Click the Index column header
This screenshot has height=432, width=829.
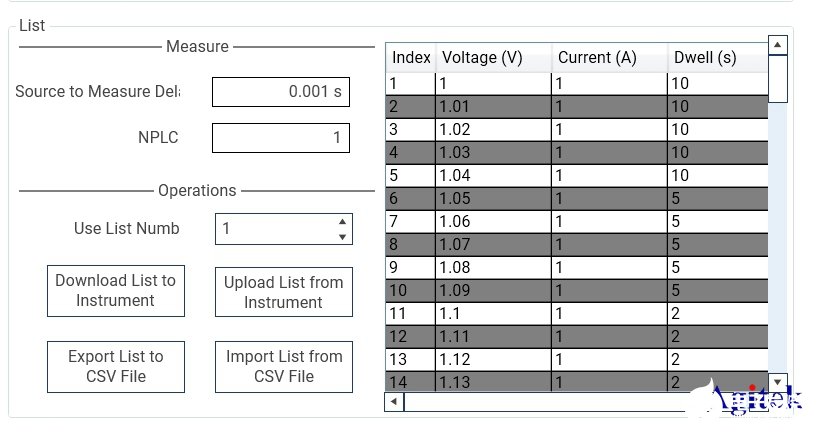(x=411, y=58)
